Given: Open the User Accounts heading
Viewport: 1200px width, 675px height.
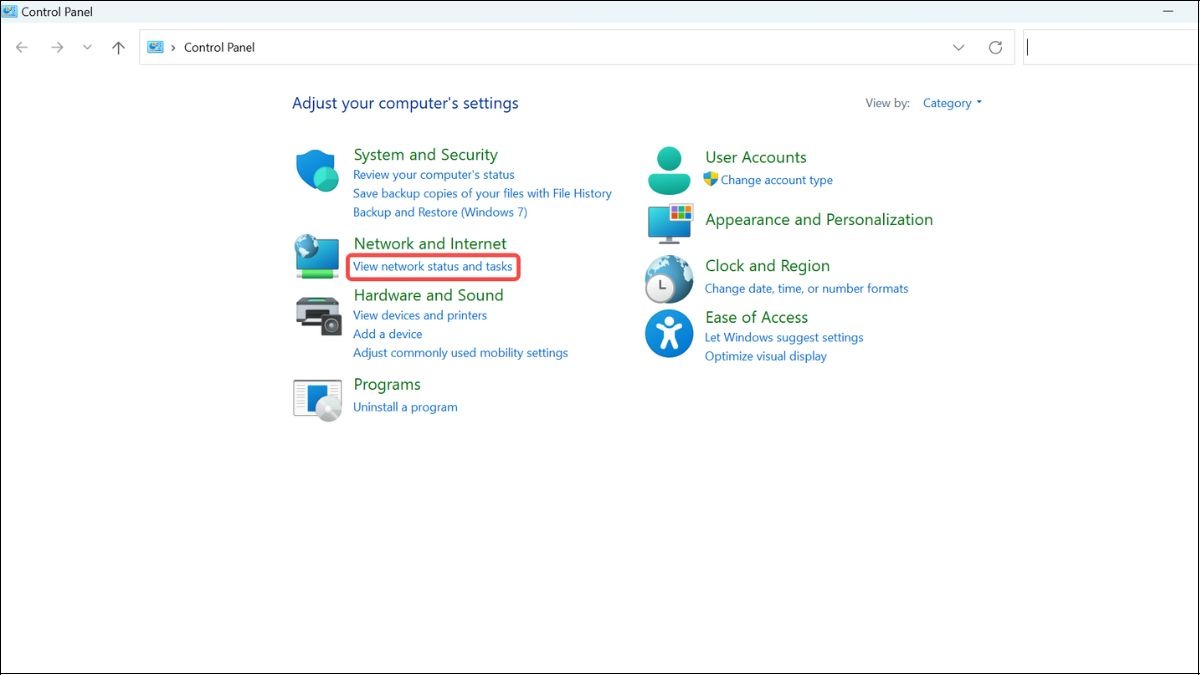Looking at the screenshot, I should [755, 158].
